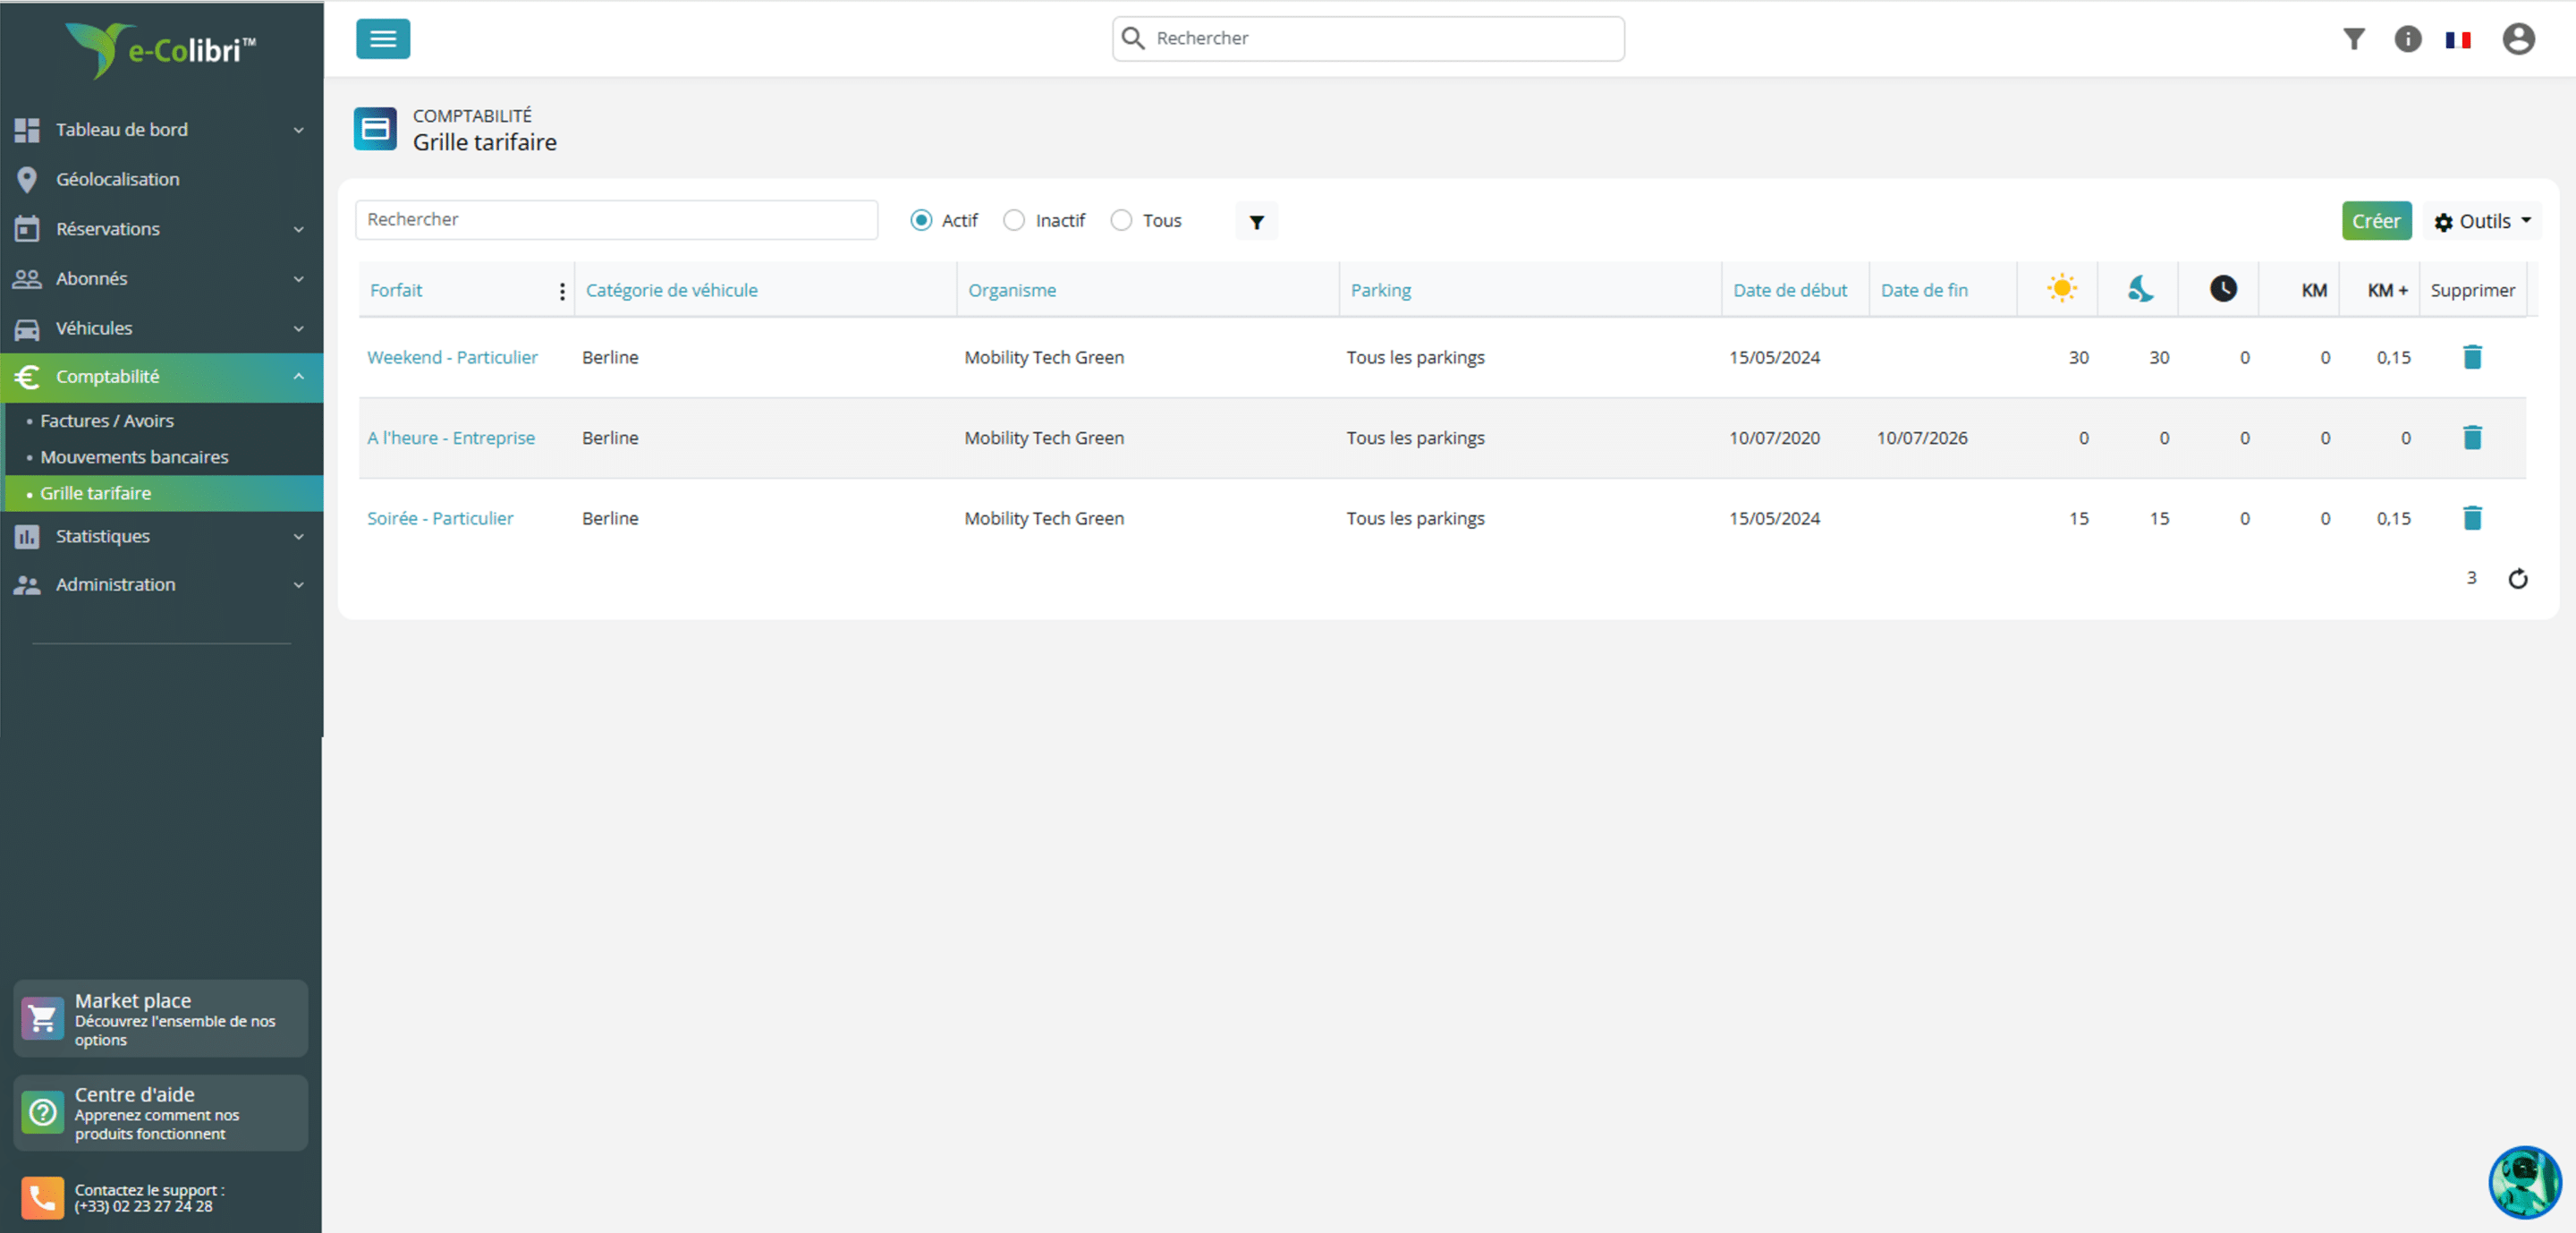Open the Soirée - Particulier tariff link
Screen dimensions: 2576x1233
pyautogui.click(x=440, y=518)
